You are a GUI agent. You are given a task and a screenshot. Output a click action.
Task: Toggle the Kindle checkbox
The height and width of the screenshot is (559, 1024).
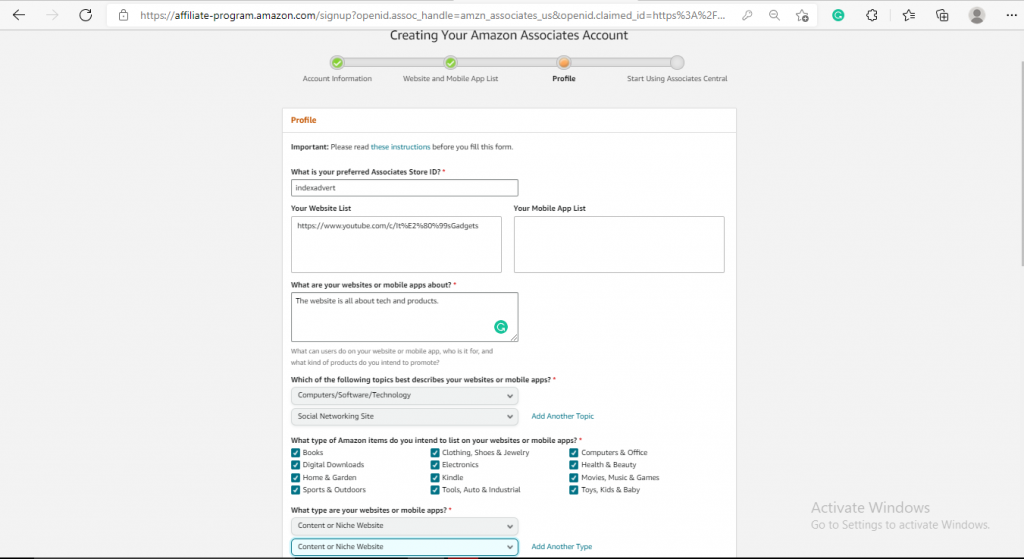(435, 477)
